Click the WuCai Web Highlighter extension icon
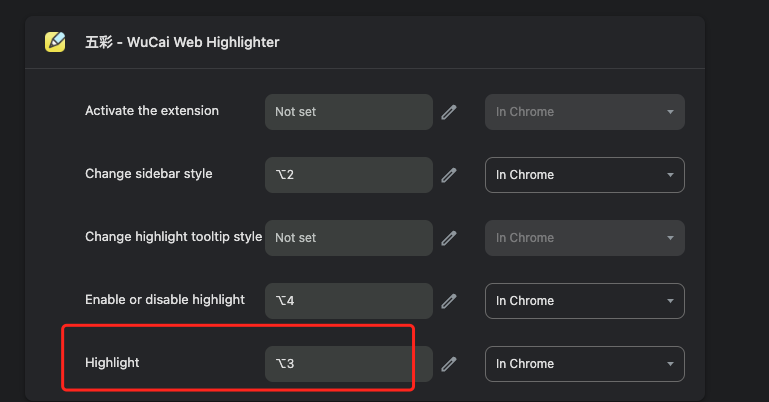Image resolution: width=769 pixels, height=402 pixels. tap(55, 42)
